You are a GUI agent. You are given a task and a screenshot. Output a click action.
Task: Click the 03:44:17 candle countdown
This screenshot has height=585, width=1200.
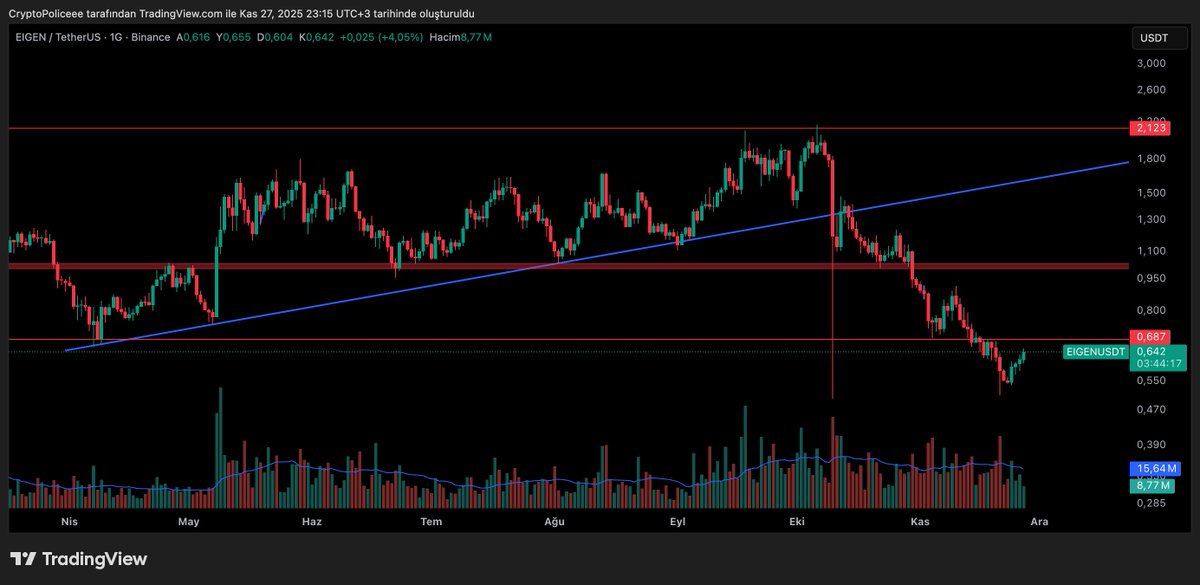pyautogui.click(x=1158, y=364)
